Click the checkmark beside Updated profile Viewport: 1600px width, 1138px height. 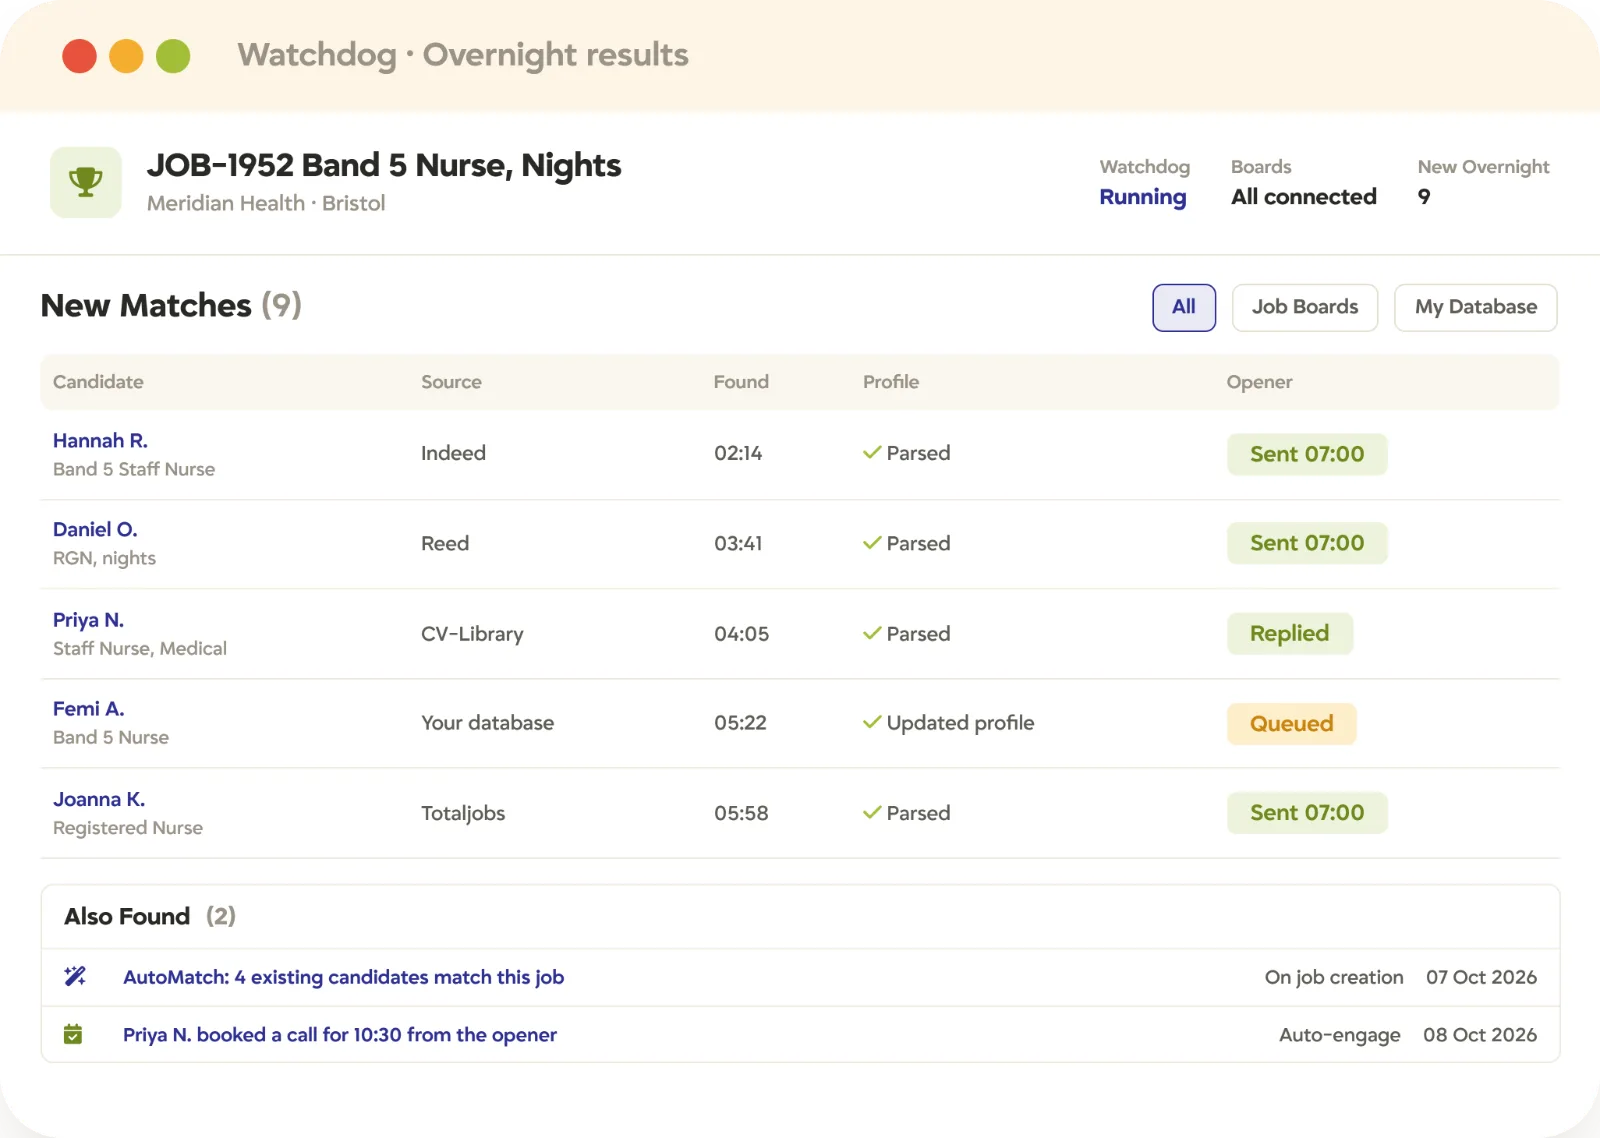pyautogui.click(x=872, y=722)
